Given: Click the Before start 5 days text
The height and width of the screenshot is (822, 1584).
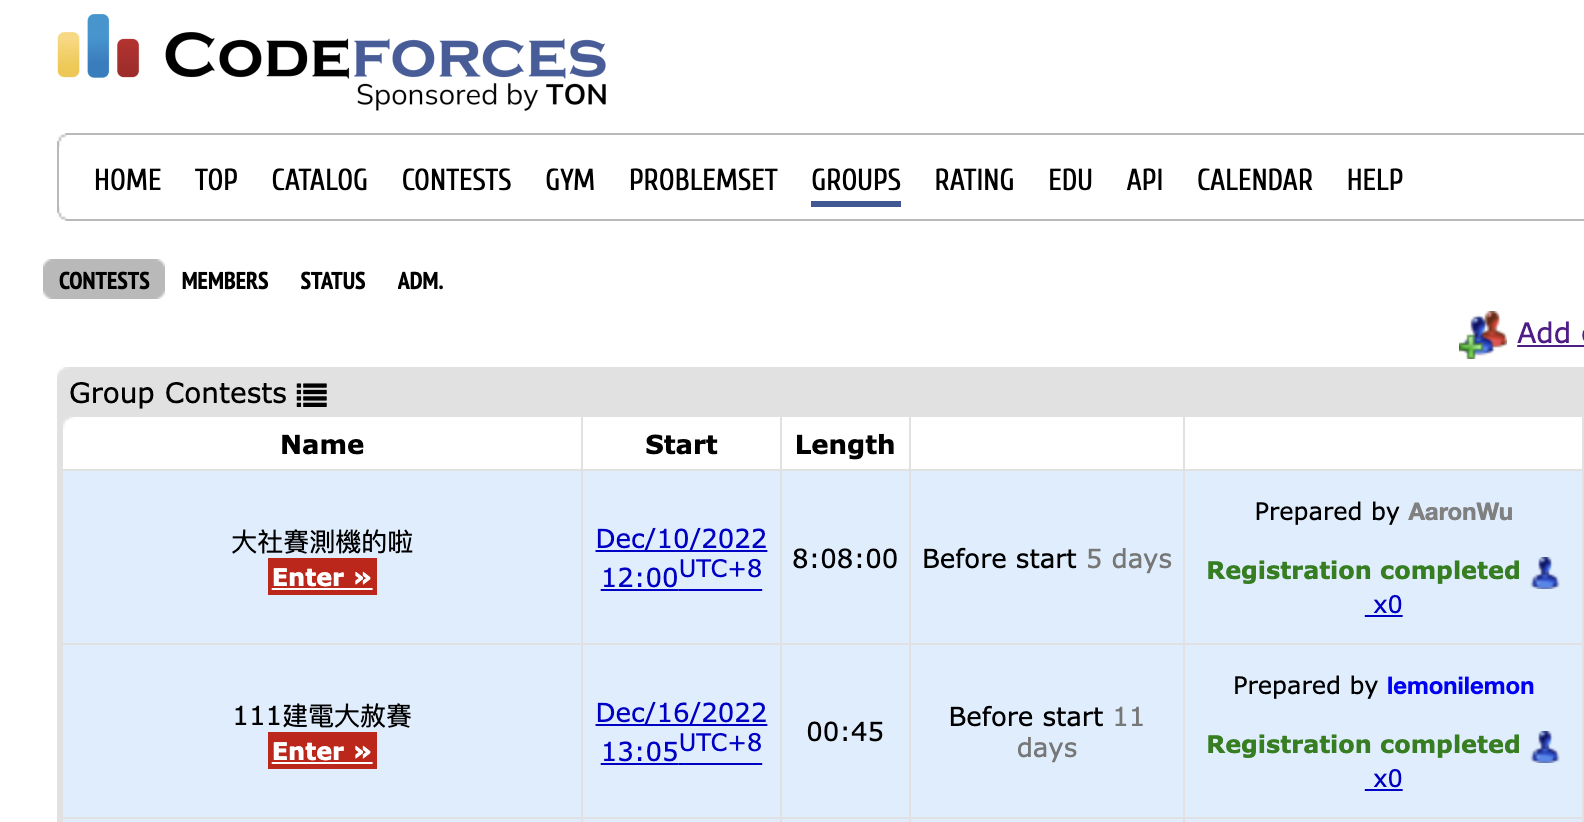Looking at the screenshot, I should click(x=1047, y=559).
